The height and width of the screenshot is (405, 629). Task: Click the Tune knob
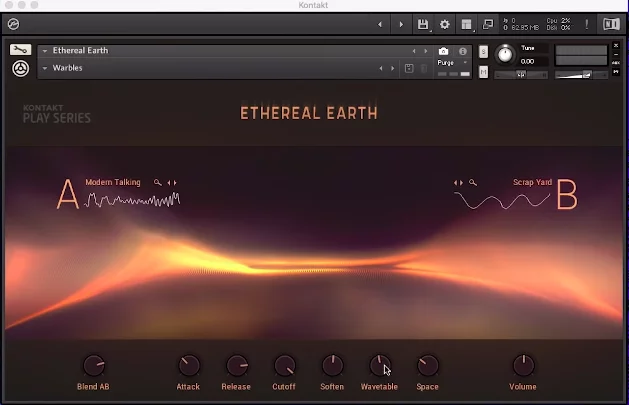(505, 54)
